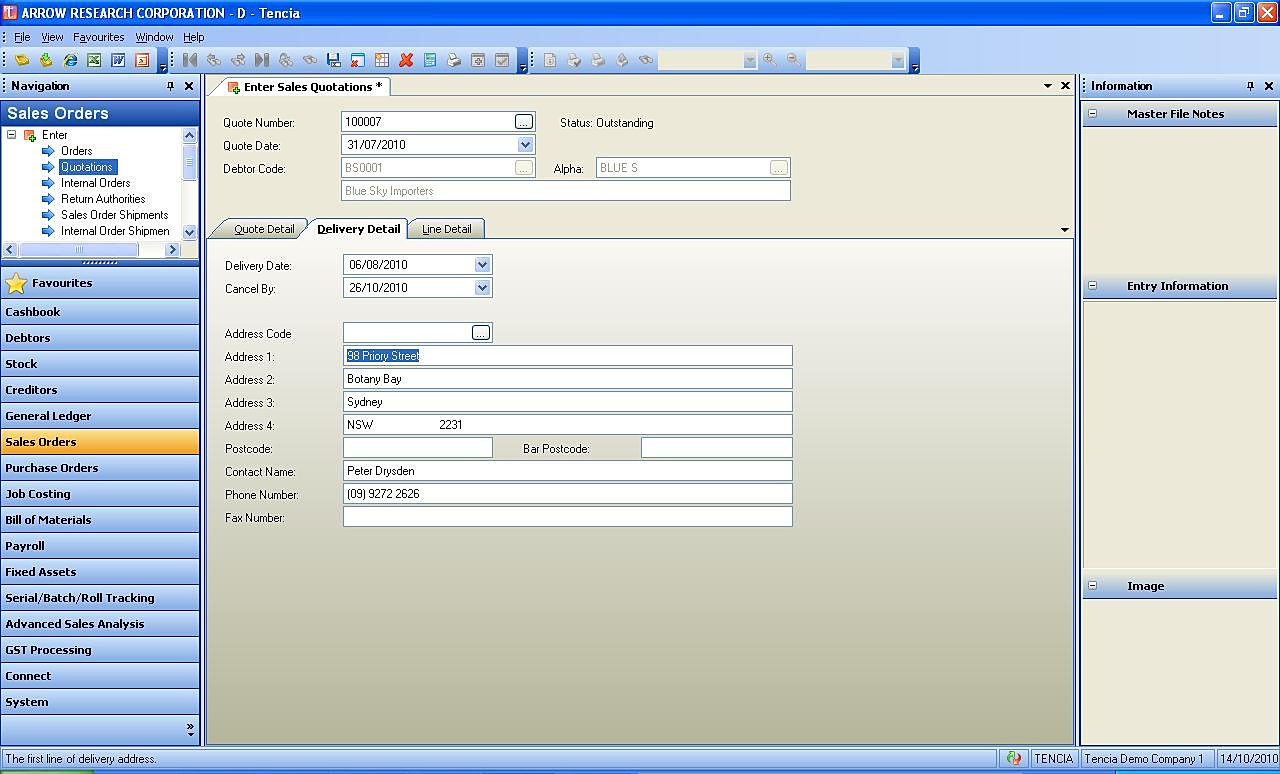Open the Stock module
1280x774 pixels.
(100, 364)
